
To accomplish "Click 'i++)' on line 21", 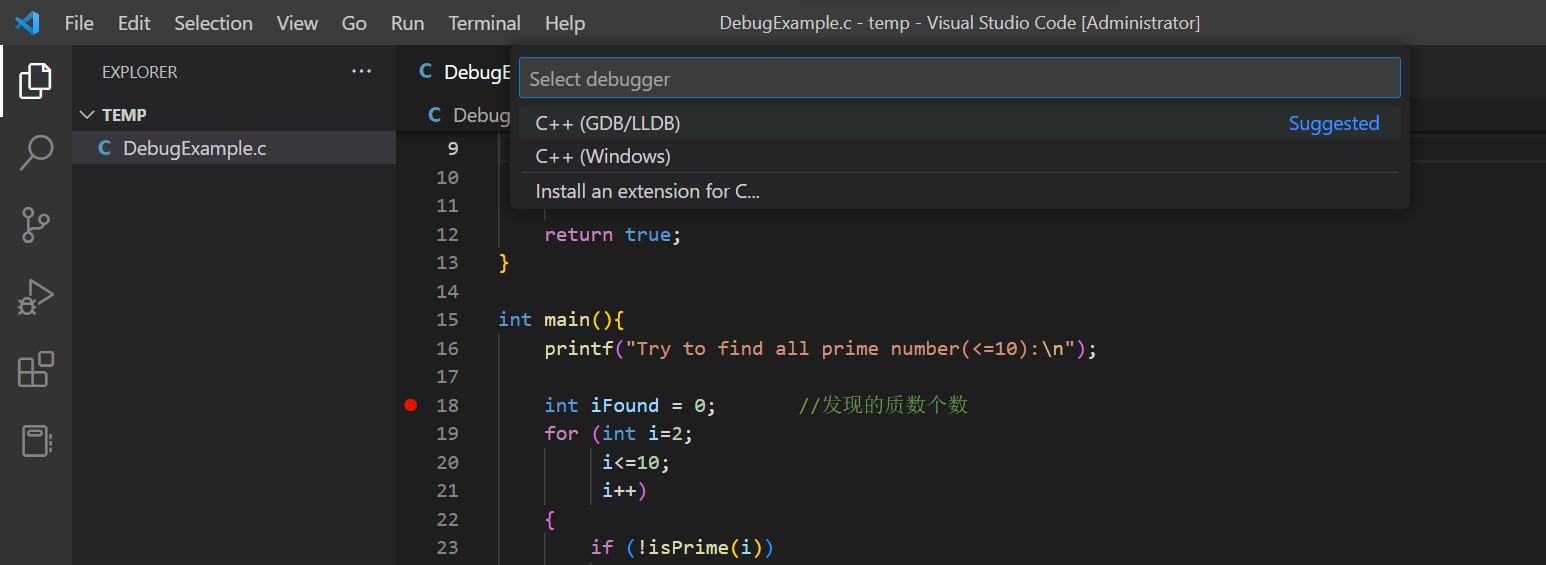I will [x=624, y=490].
